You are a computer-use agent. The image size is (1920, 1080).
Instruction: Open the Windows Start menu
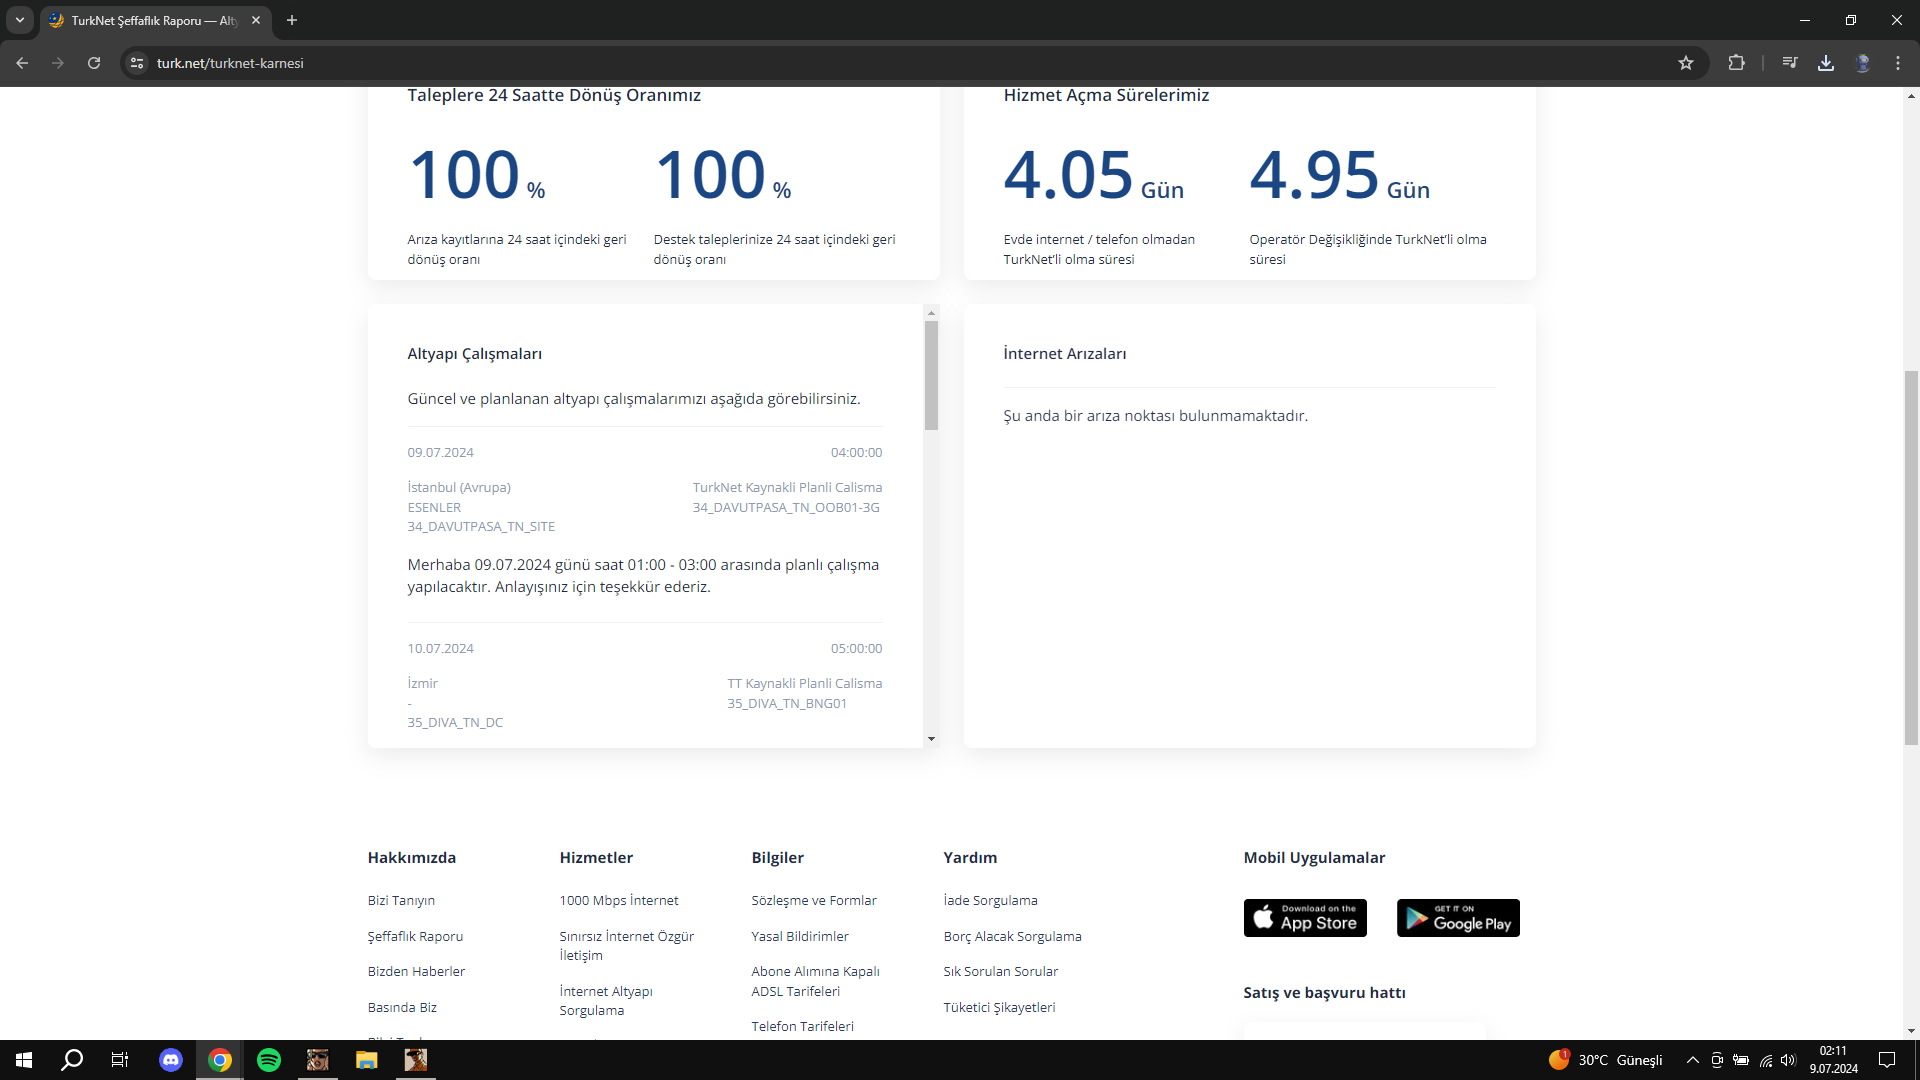coord(24,1060)
